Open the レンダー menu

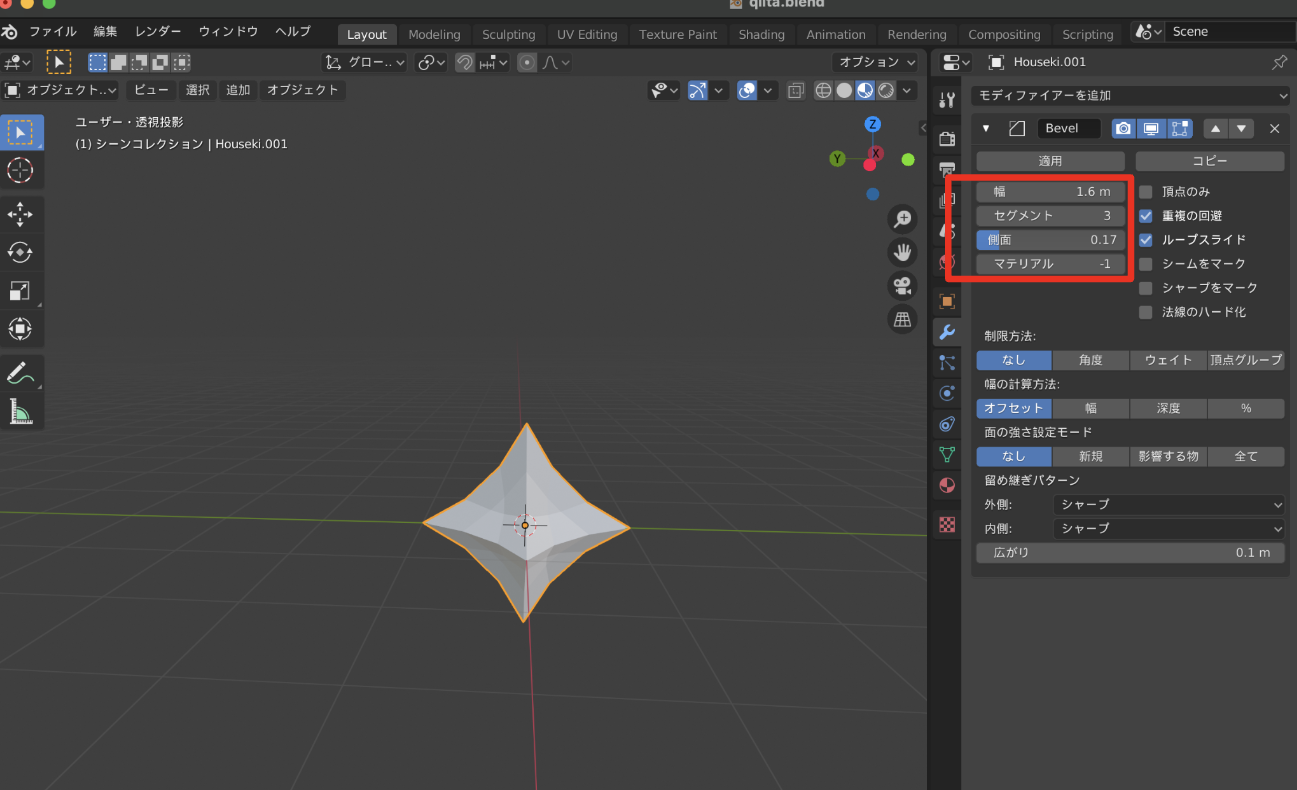(x=158, y=32)
